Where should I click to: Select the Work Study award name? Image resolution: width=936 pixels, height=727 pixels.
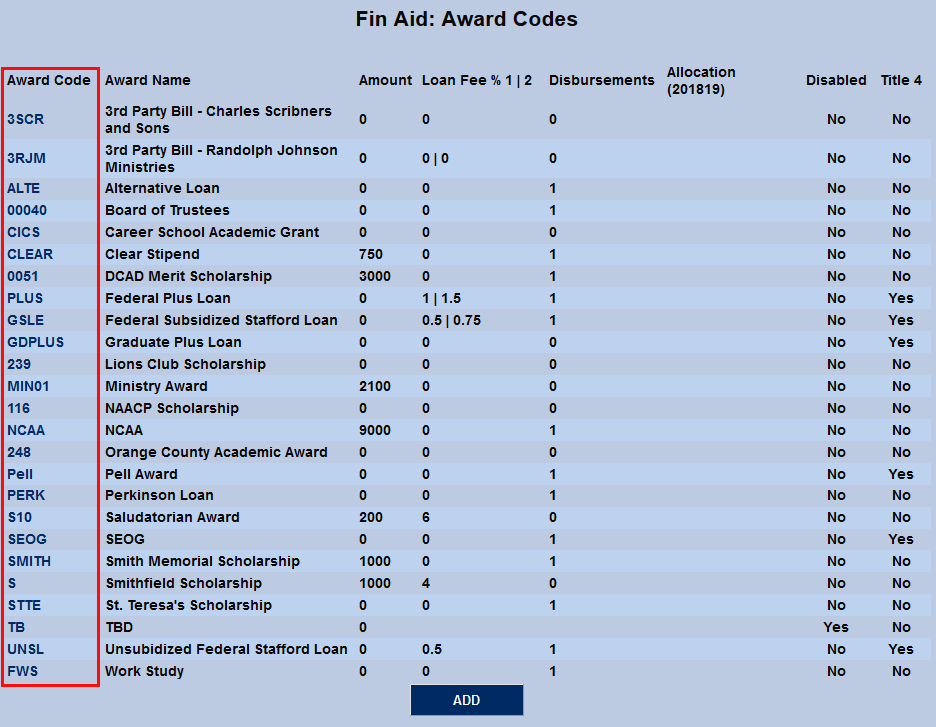click(144, 671)
